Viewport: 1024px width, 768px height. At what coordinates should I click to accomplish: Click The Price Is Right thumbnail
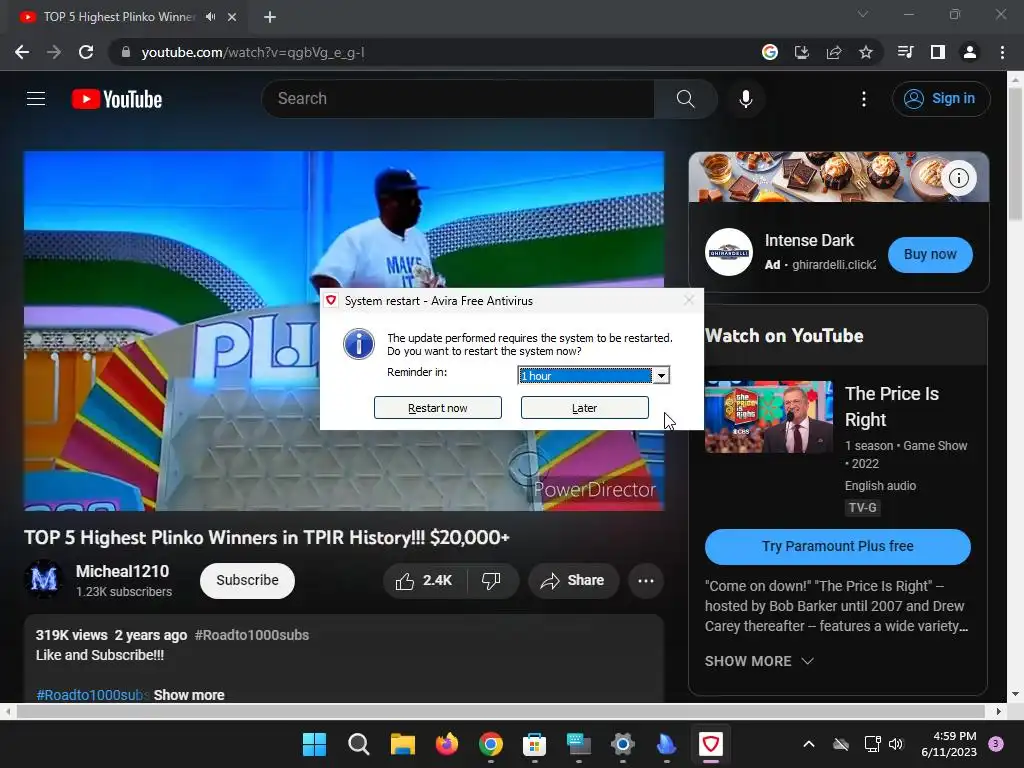coord(769,417)
